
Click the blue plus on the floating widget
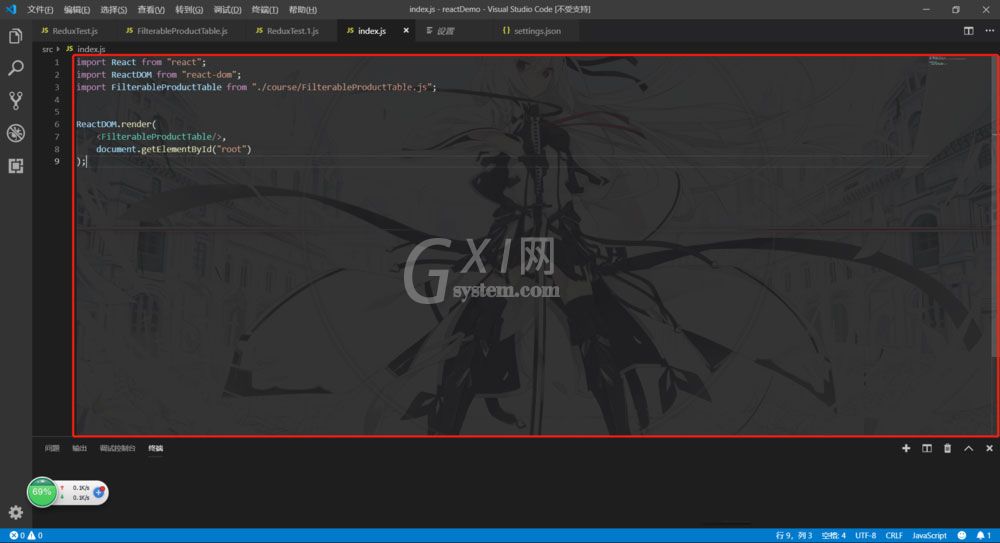point(99,492)
